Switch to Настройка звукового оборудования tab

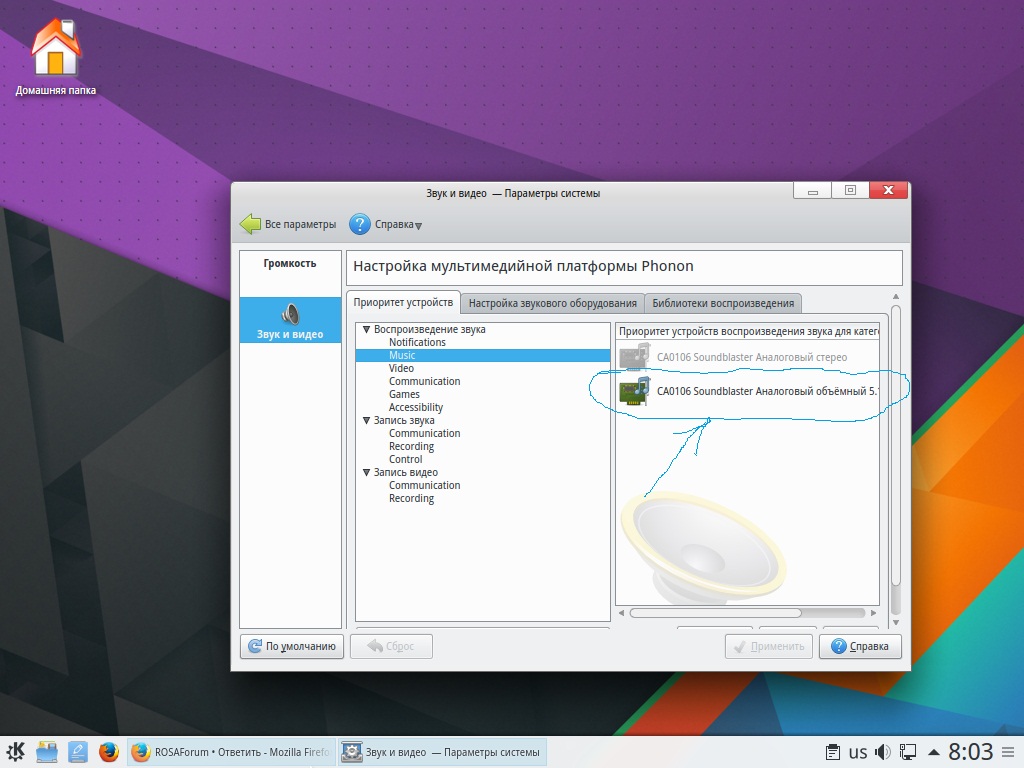(552, 303)
